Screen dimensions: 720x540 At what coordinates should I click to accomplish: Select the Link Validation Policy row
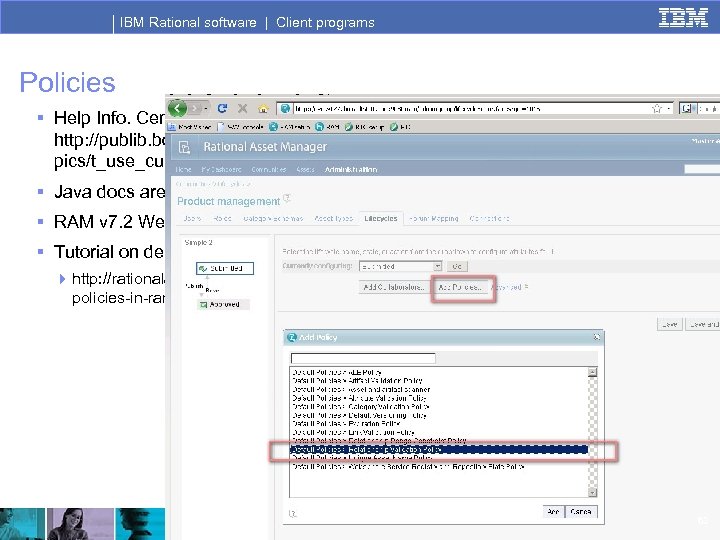439,432
